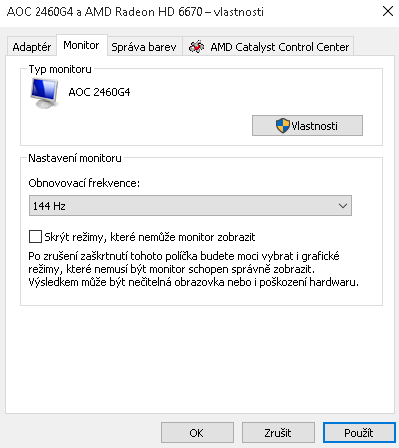
Task: Open the Správa barev tab
Action: pyautogui.click(x=144, y=47)
